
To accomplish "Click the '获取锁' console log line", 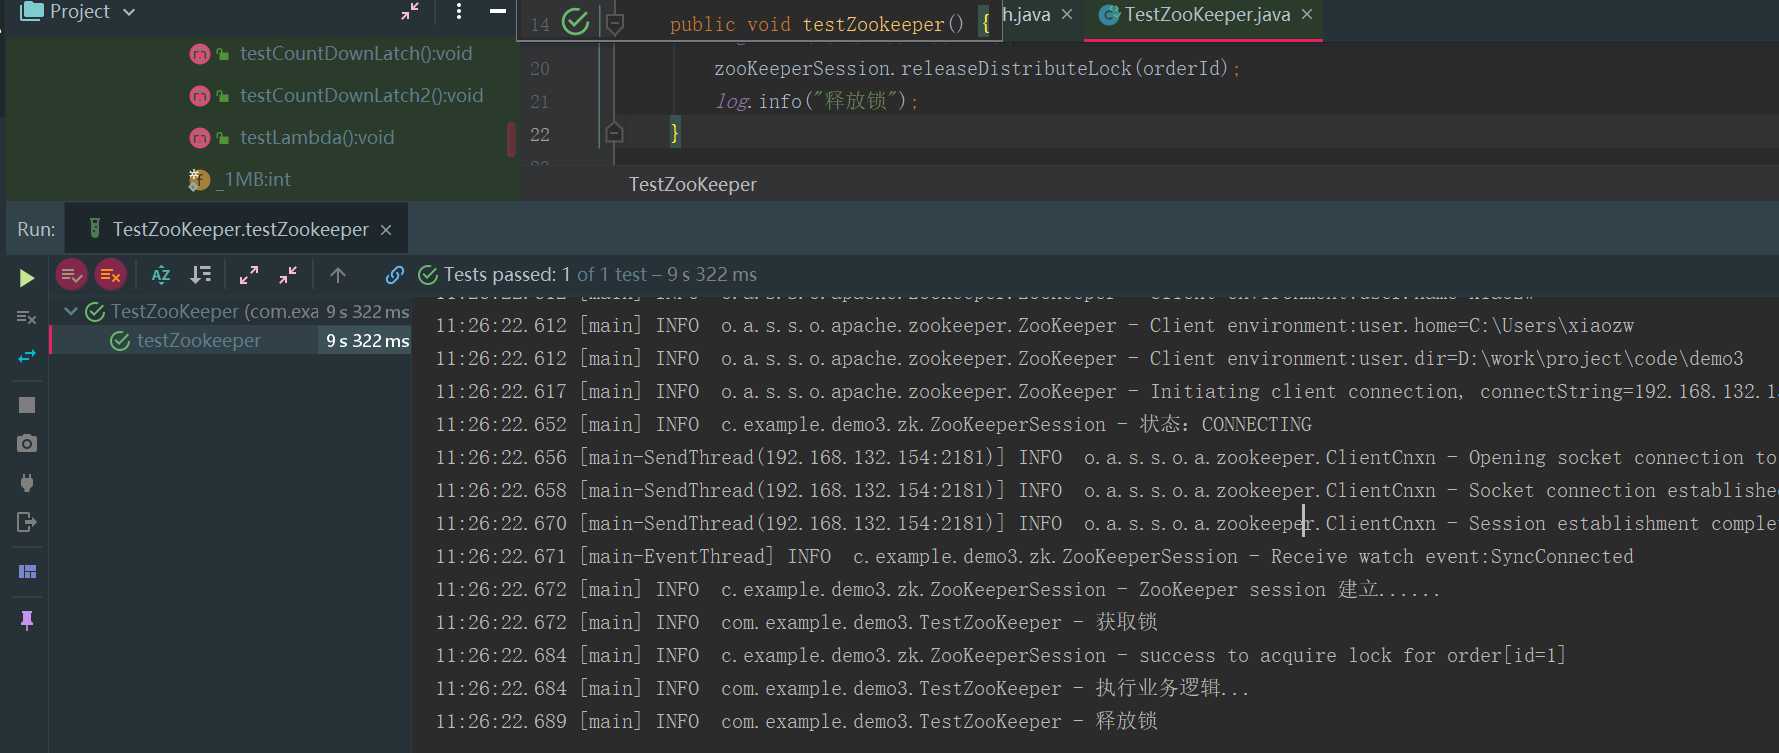I will point(796,623).
